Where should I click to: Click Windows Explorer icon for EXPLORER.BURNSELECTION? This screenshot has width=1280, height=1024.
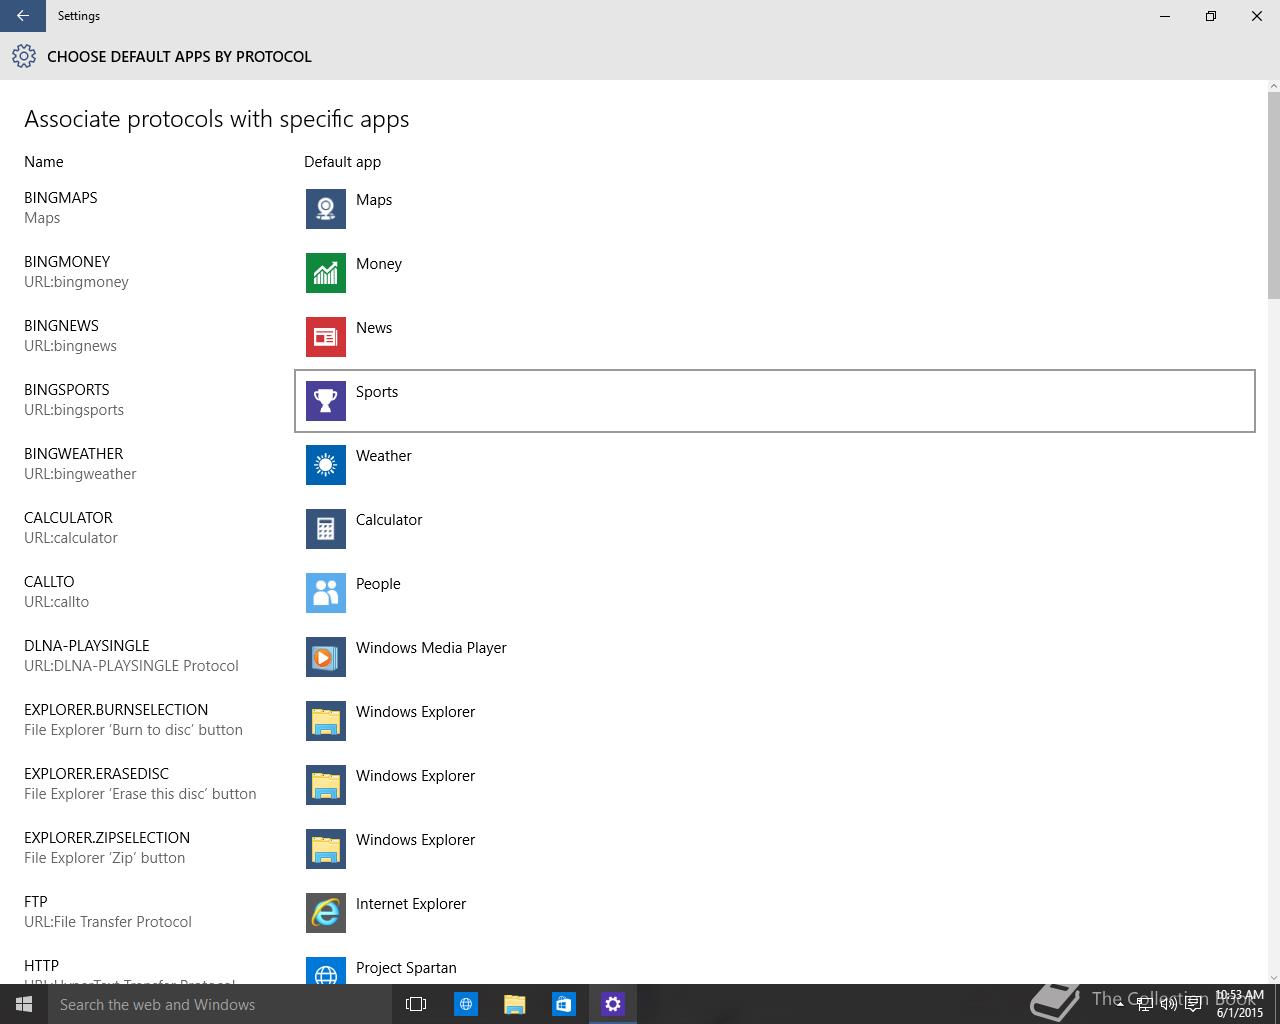pyautogui.click(x=326, y=721)
